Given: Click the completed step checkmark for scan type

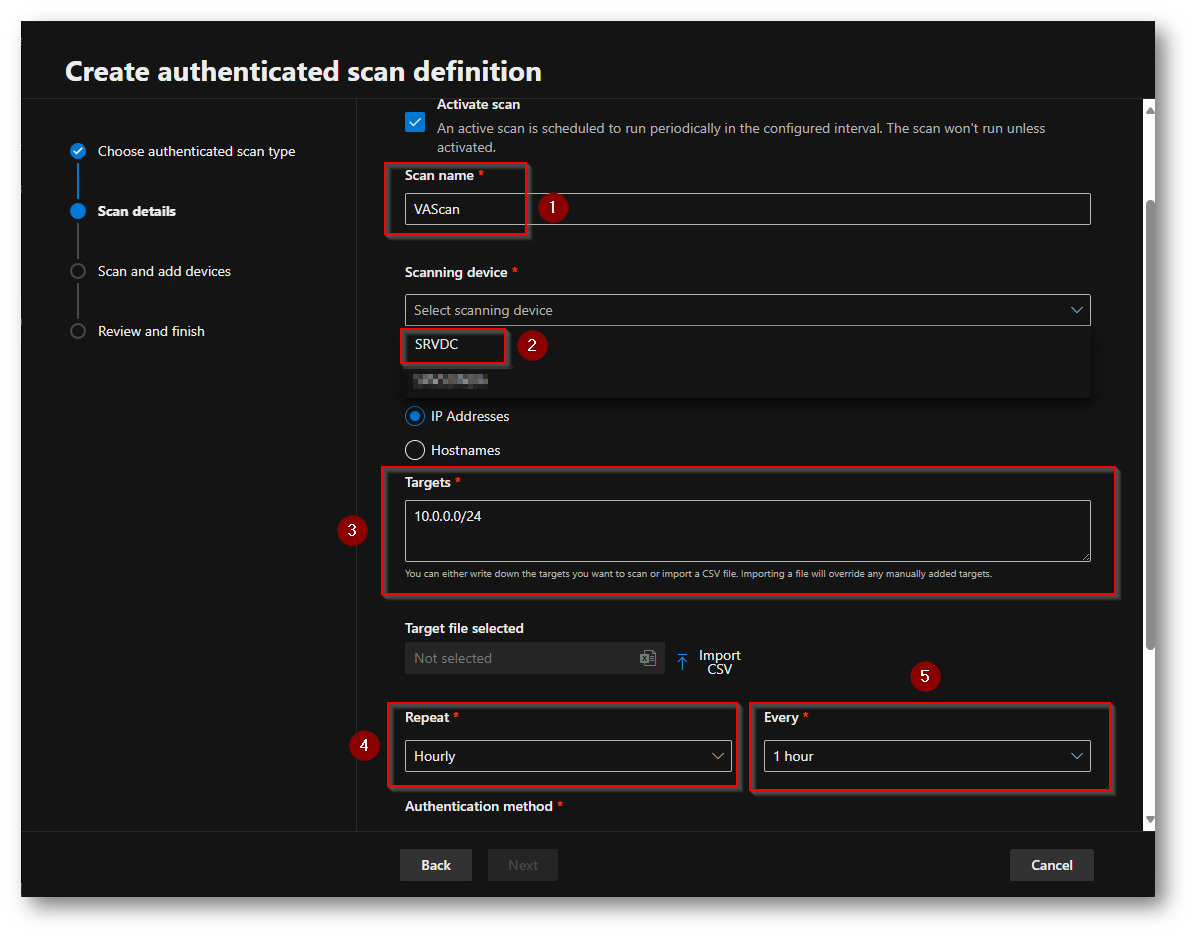Looking at the screenshot, I should [x=78, y=151].
